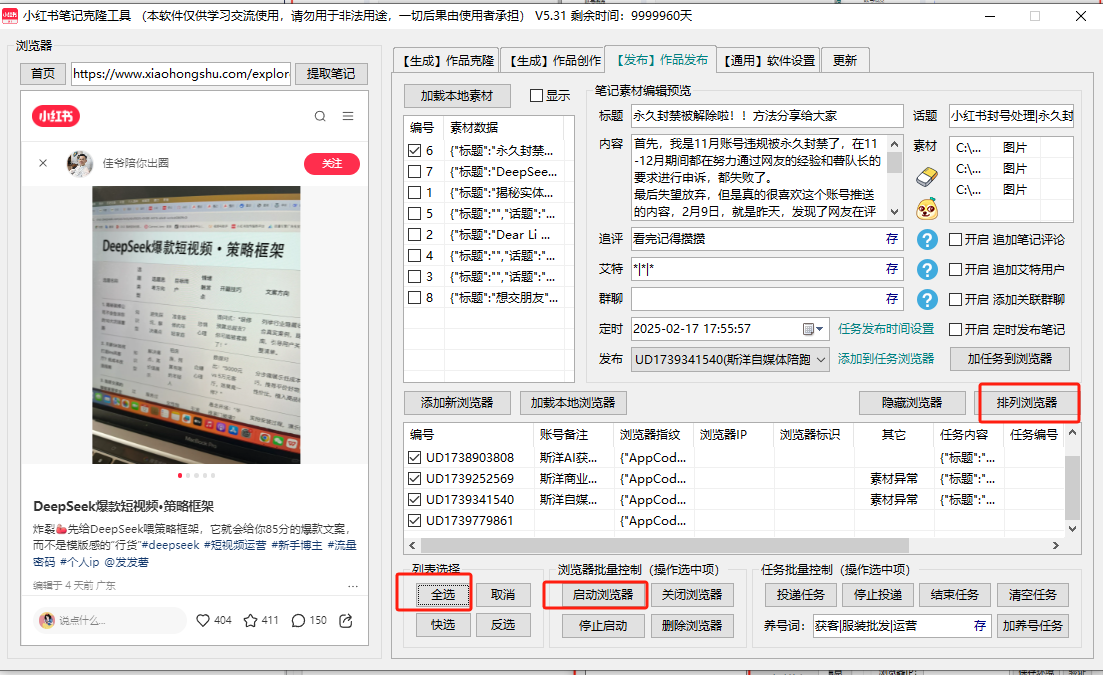This screenshot has height=675, width=1103.
Task: Enable the 追加笔记评论 checkbox
Action: point(956,240)
